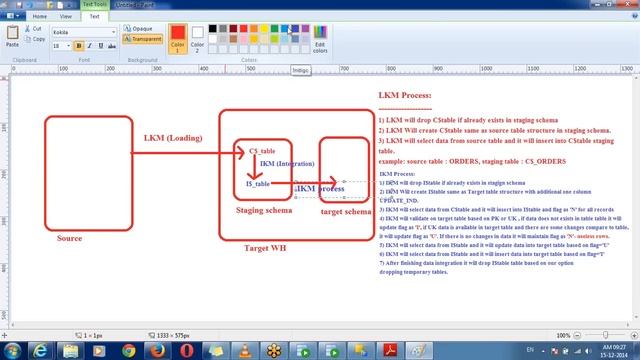
Task: Pick the red color swatch in palette
Action: pos(244,28)
